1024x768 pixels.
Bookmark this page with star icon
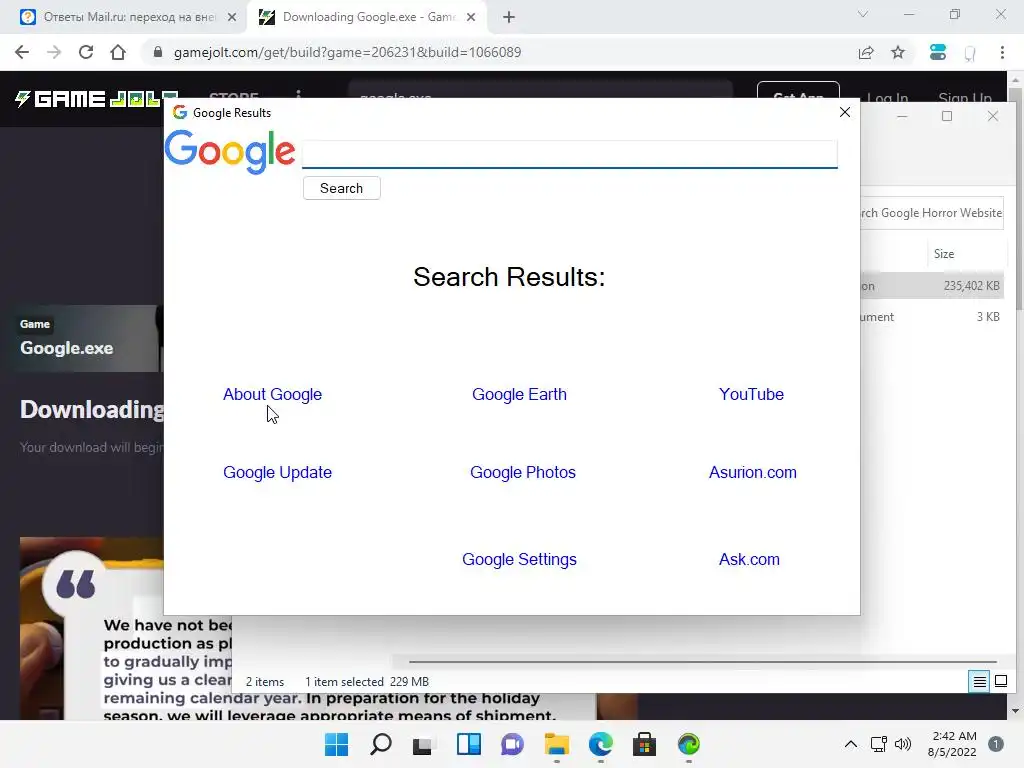[898, 52]
